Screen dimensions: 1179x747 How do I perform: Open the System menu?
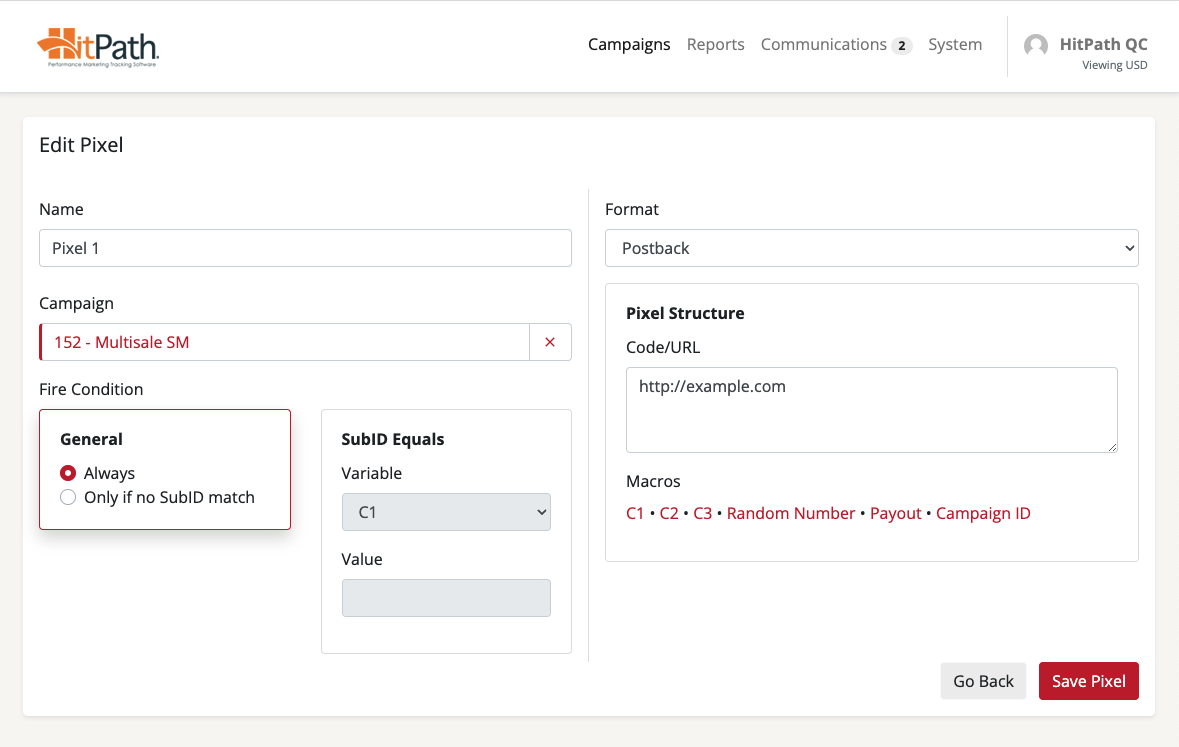tap(954, 44)
